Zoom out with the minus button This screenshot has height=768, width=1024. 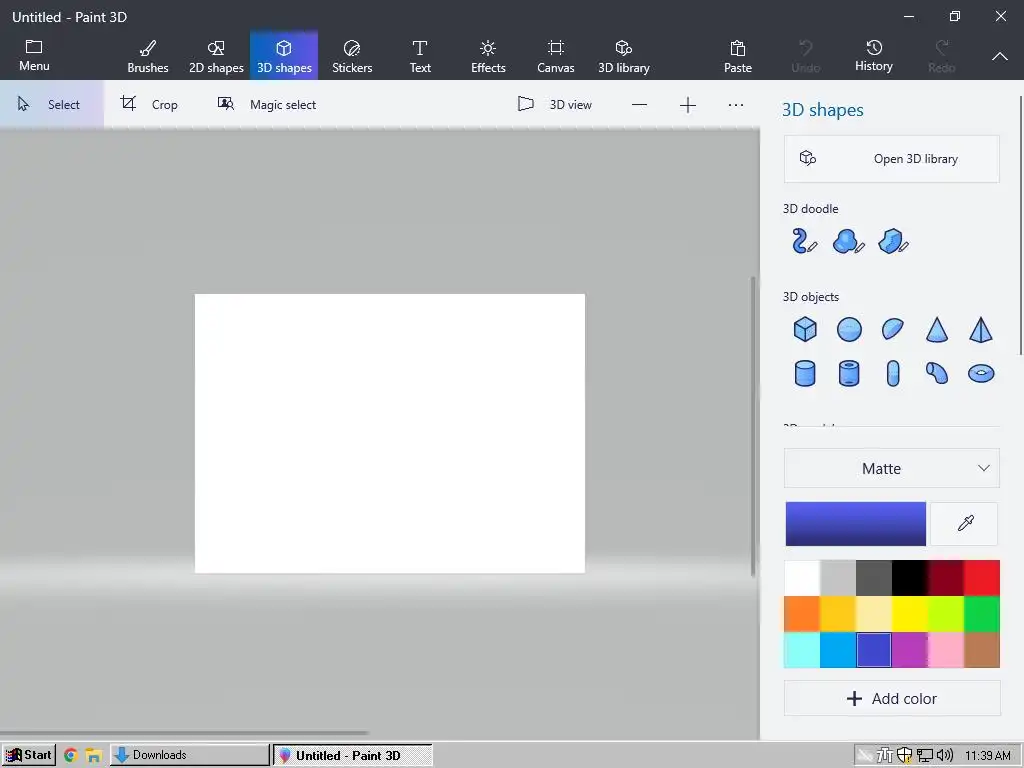click(639, 104)
